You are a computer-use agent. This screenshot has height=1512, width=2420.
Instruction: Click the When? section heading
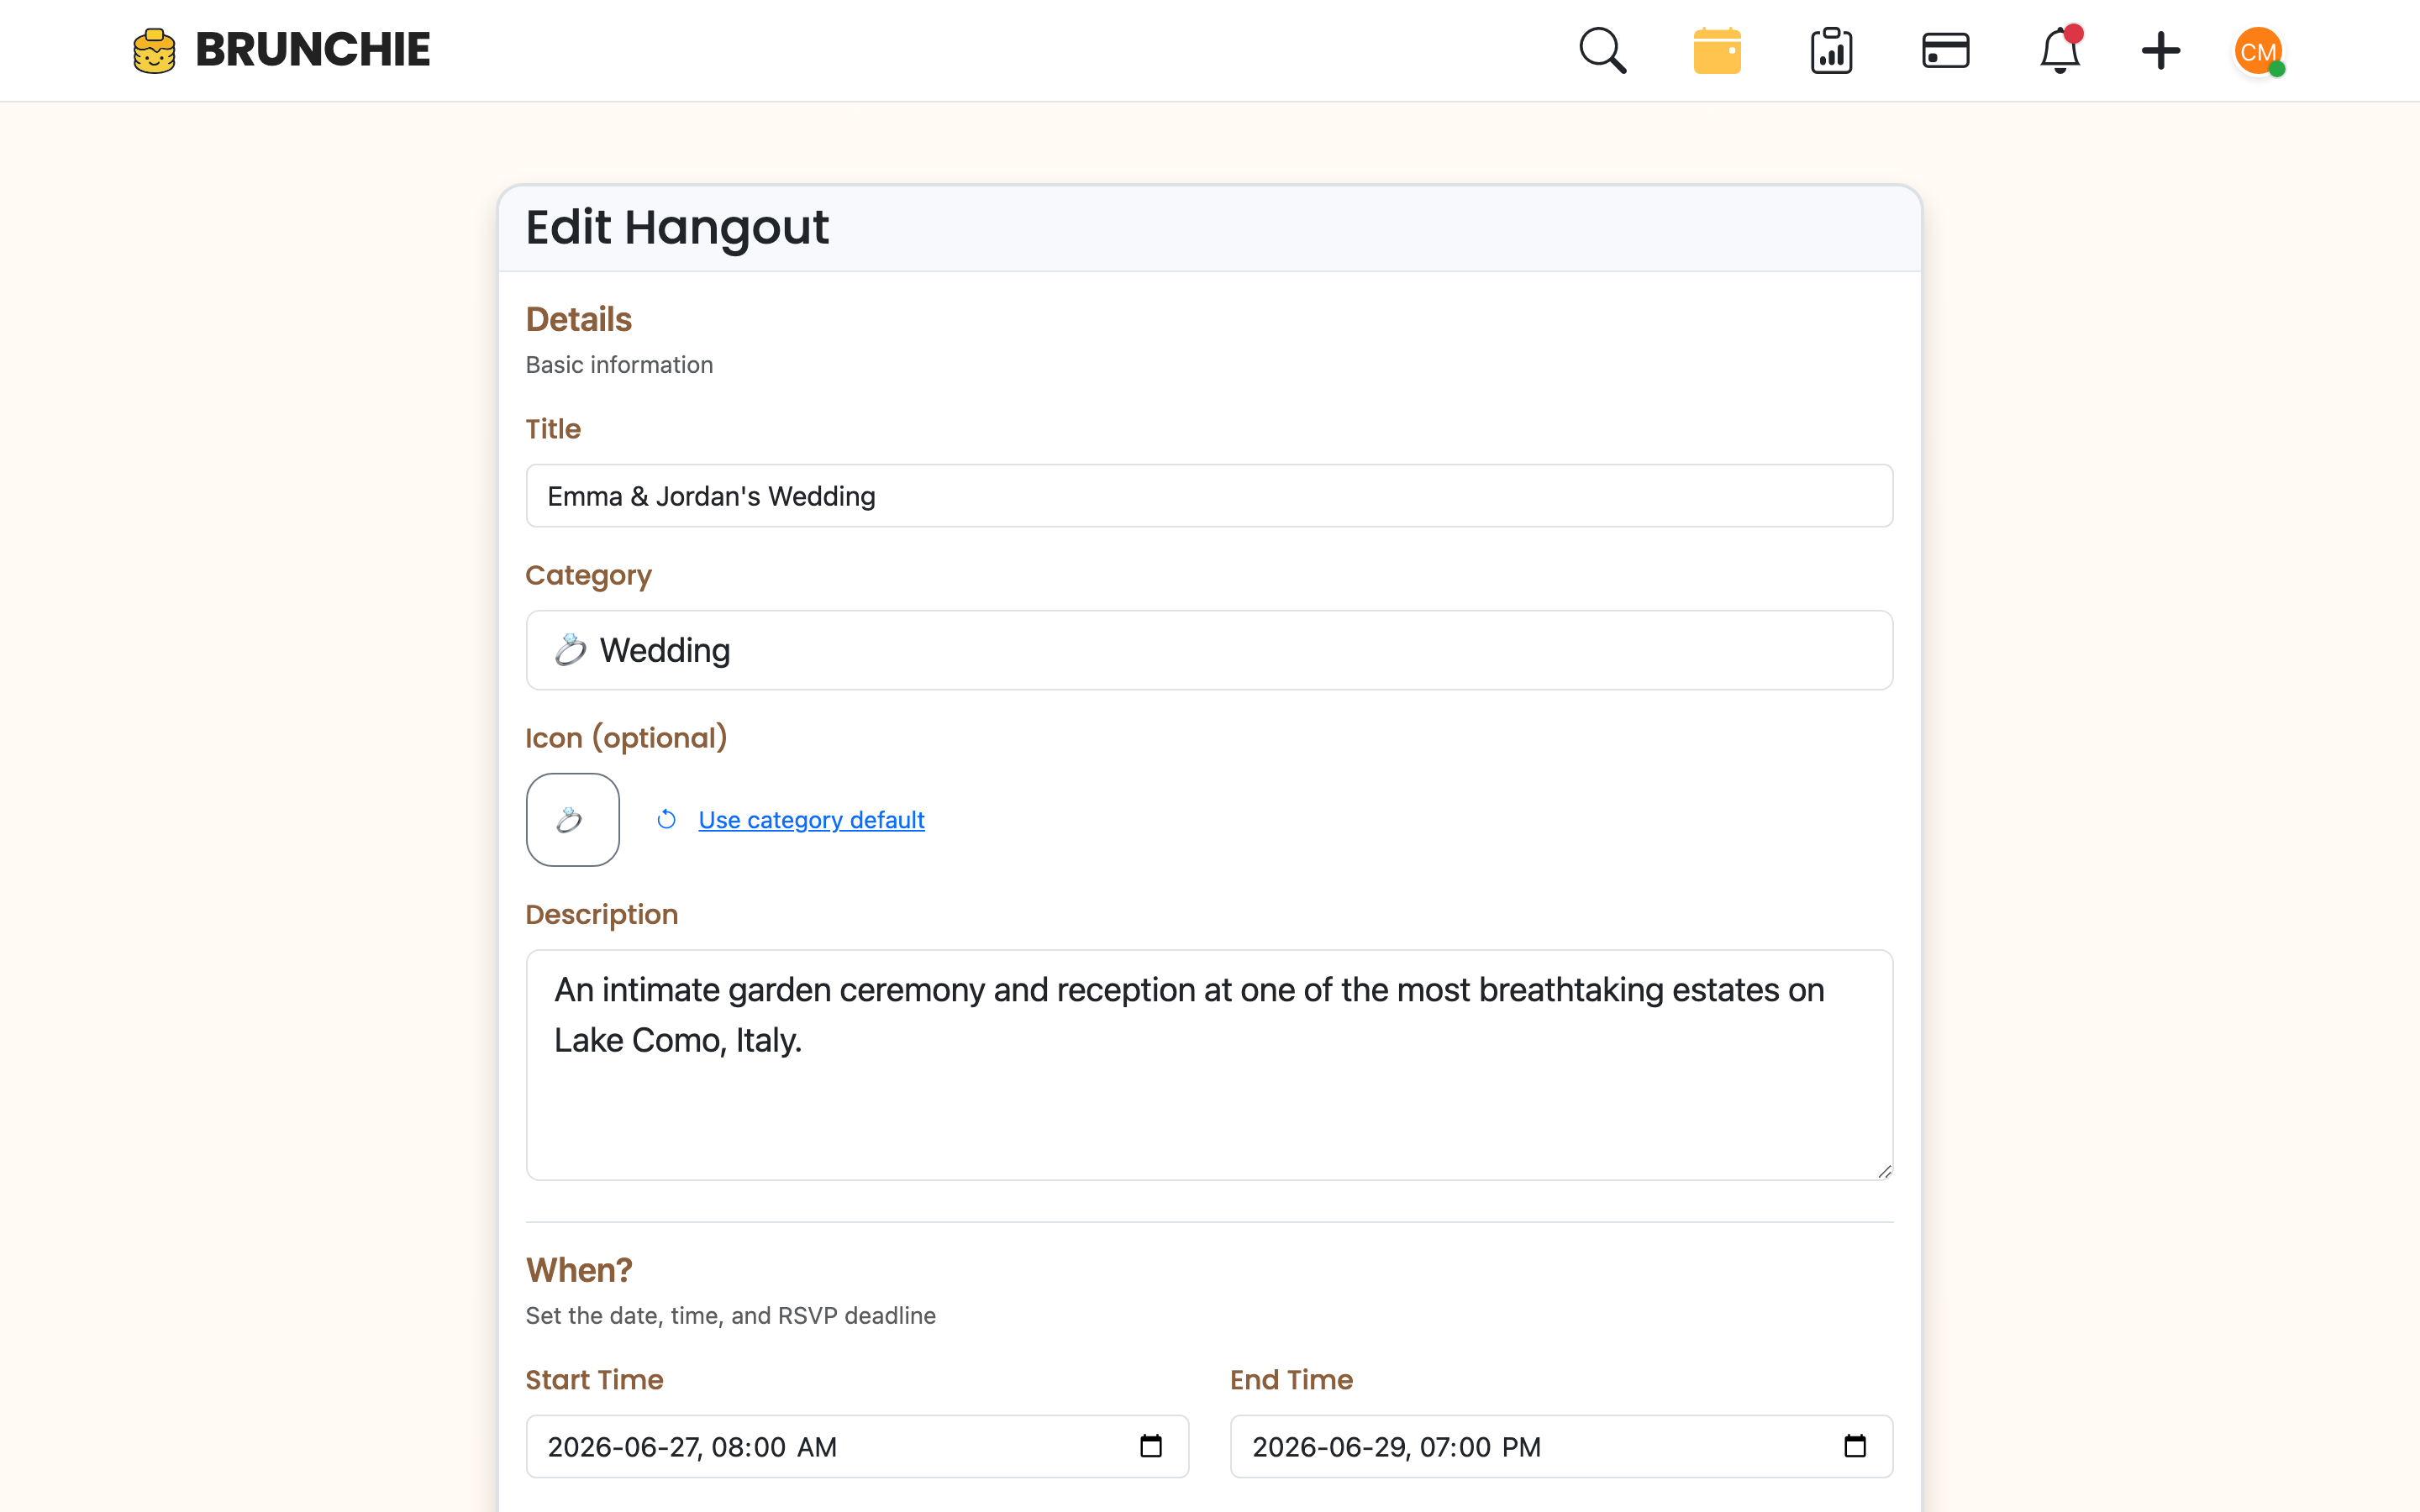pos(579,1270)
